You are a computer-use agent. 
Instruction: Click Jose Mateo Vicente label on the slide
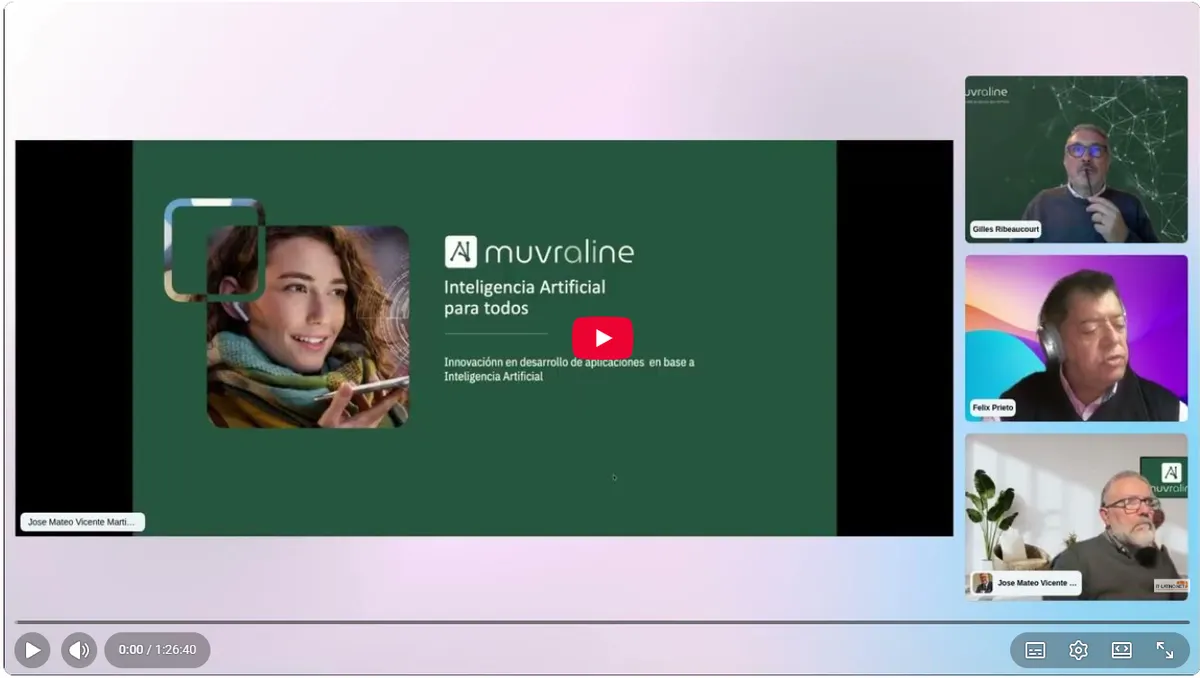tap(82, 522)
